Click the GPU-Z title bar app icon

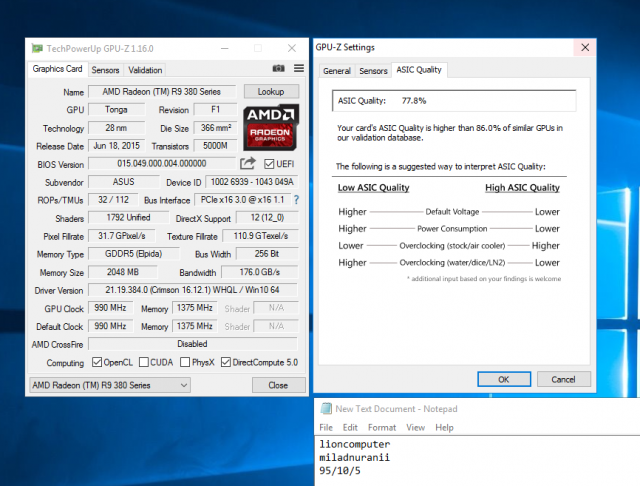click(37, 47)
